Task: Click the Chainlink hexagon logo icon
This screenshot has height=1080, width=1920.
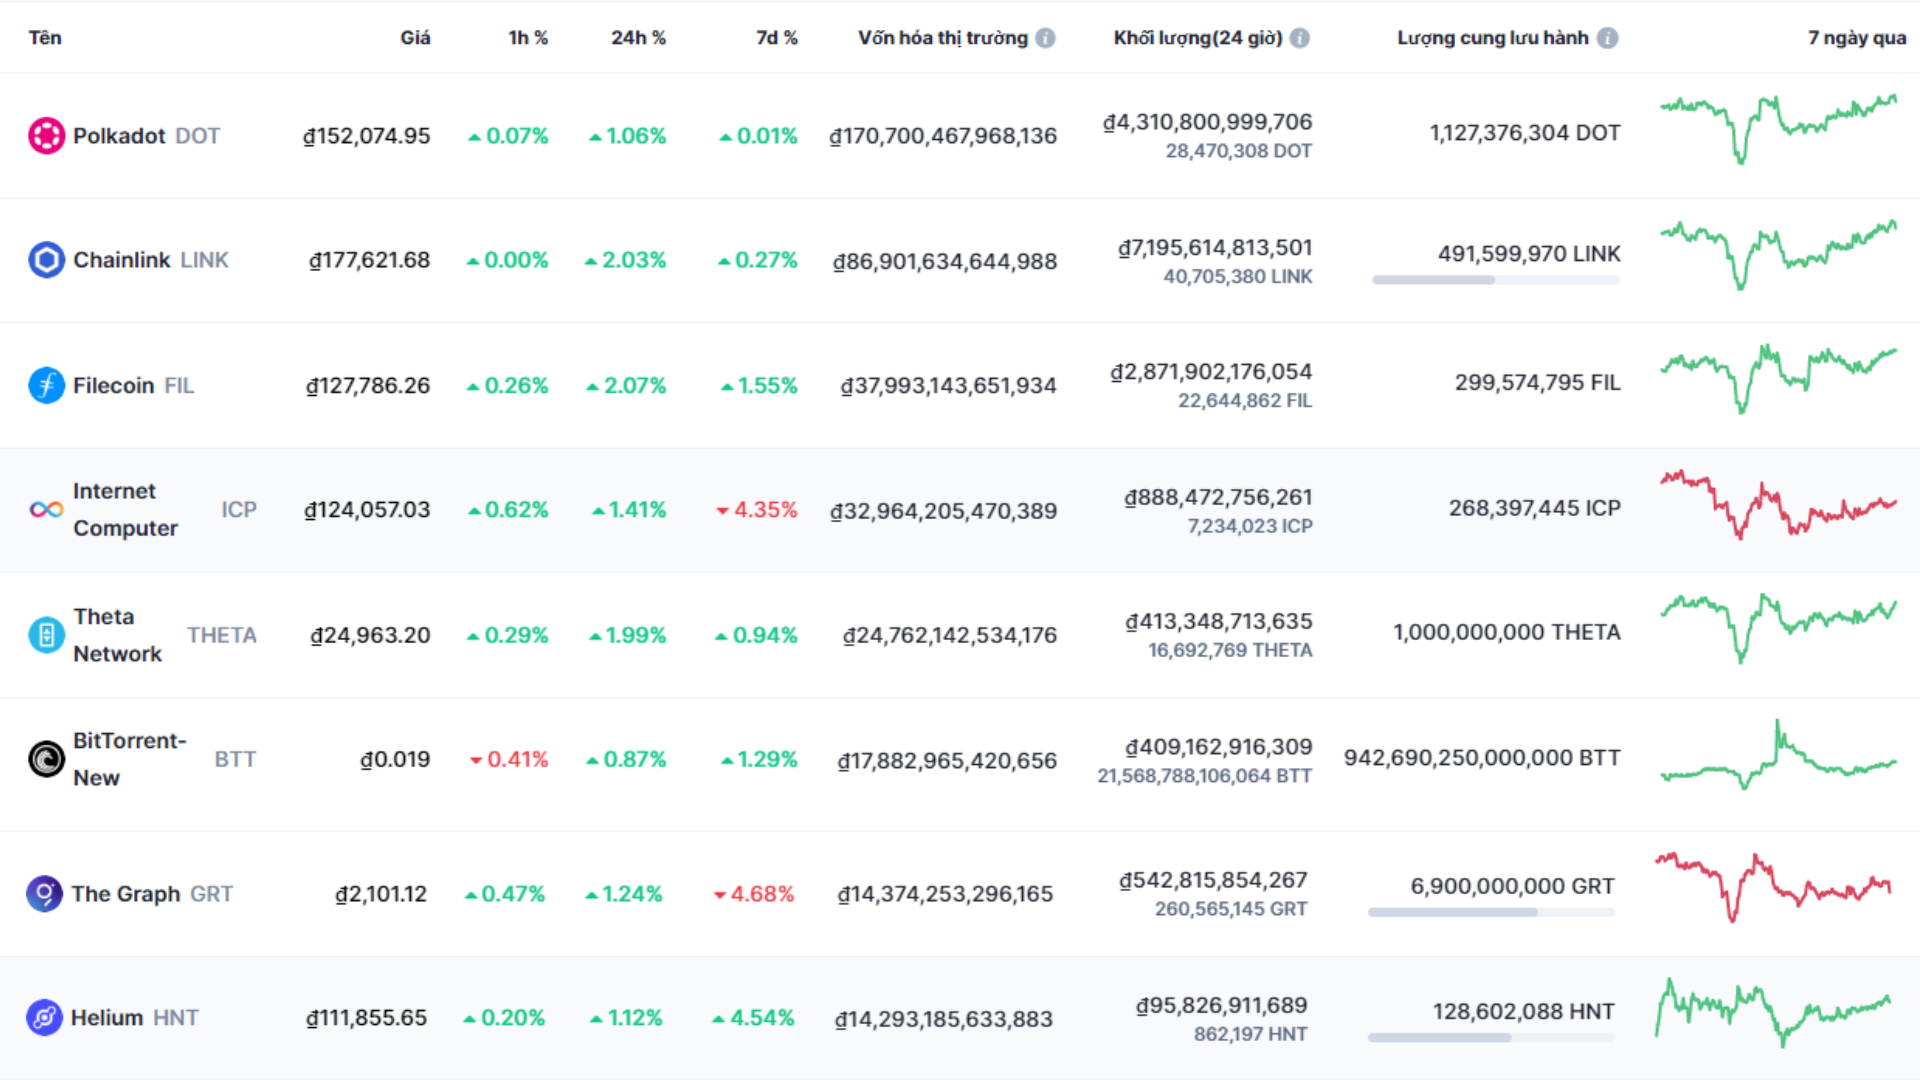Action: coord(46,260)
